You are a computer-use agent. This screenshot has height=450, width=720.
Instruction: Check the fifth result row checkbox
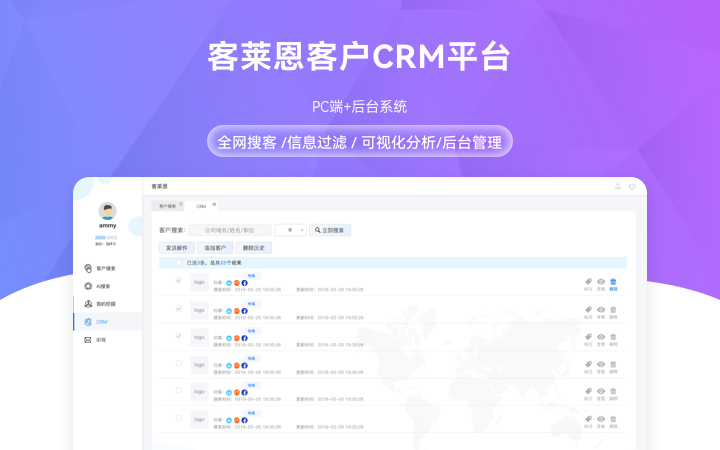click(179, 390)
